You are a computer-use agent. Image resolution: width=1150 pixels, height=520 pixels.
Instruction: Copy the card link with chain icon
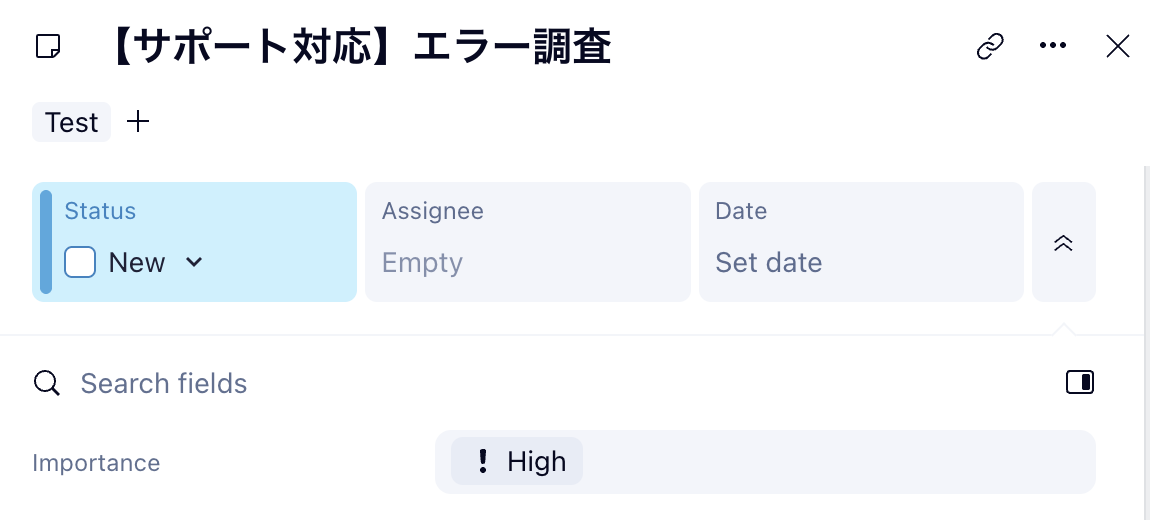click(990, 47)
